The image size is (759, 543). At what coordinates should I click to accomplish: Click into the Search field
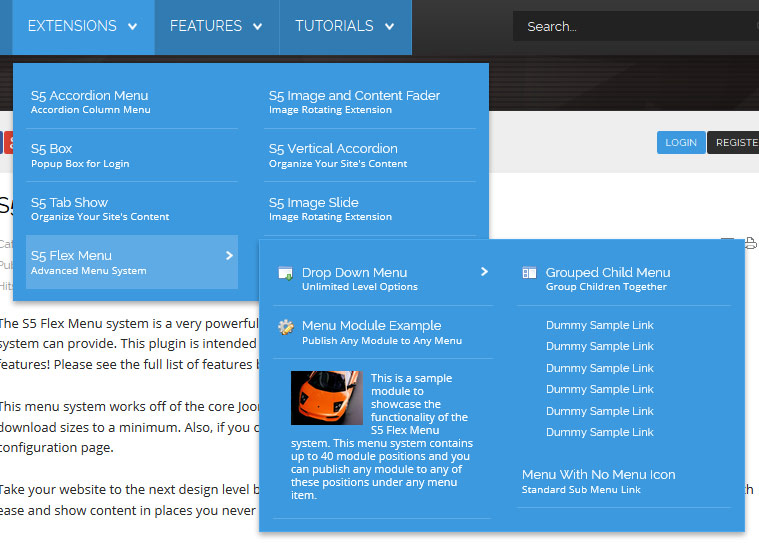click(636, 26)
